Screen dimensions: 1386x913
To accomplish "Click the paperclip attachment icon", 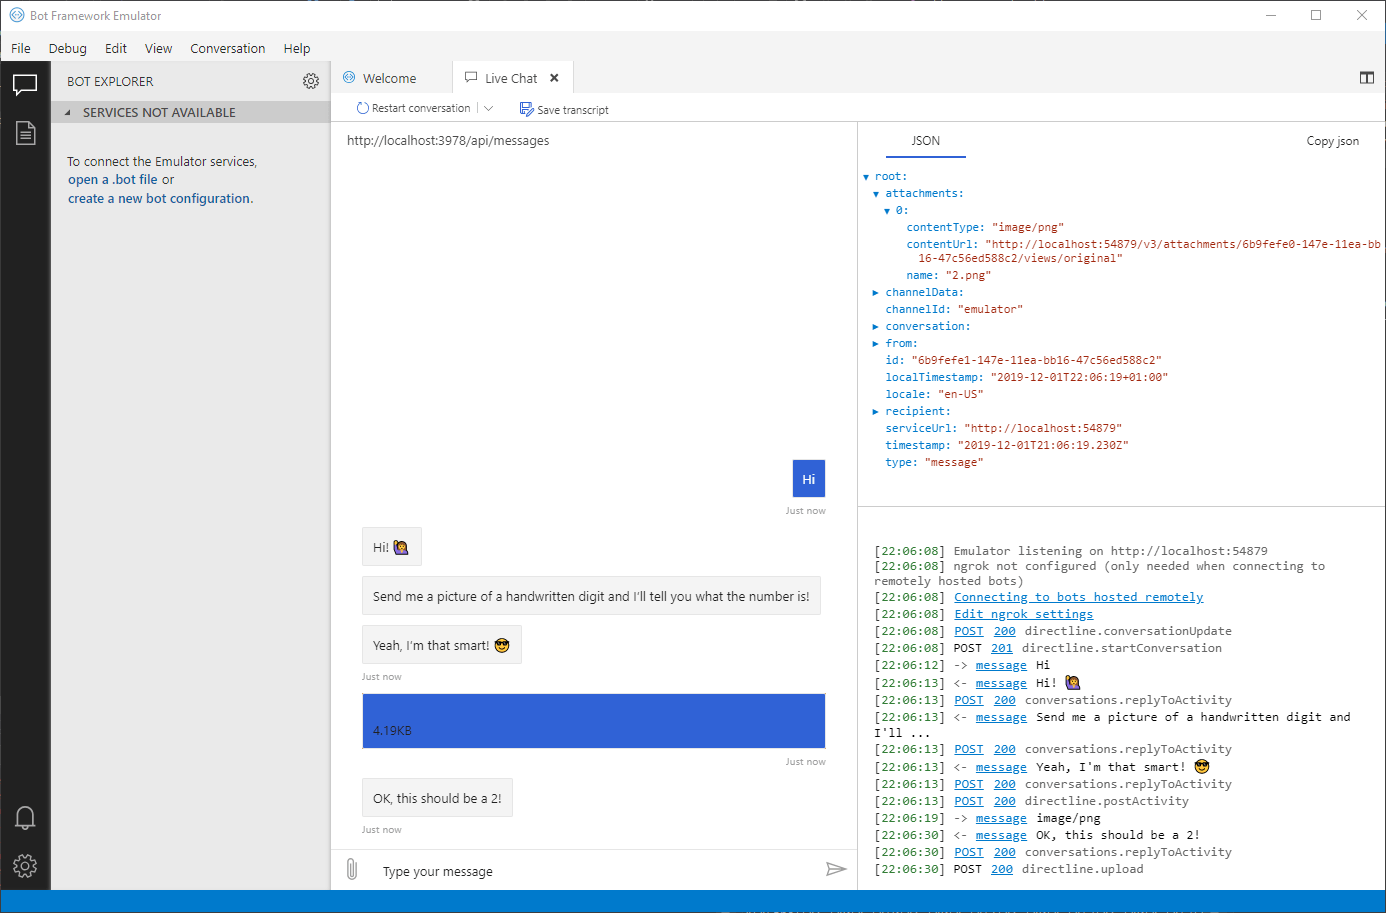I will (352, 869).
